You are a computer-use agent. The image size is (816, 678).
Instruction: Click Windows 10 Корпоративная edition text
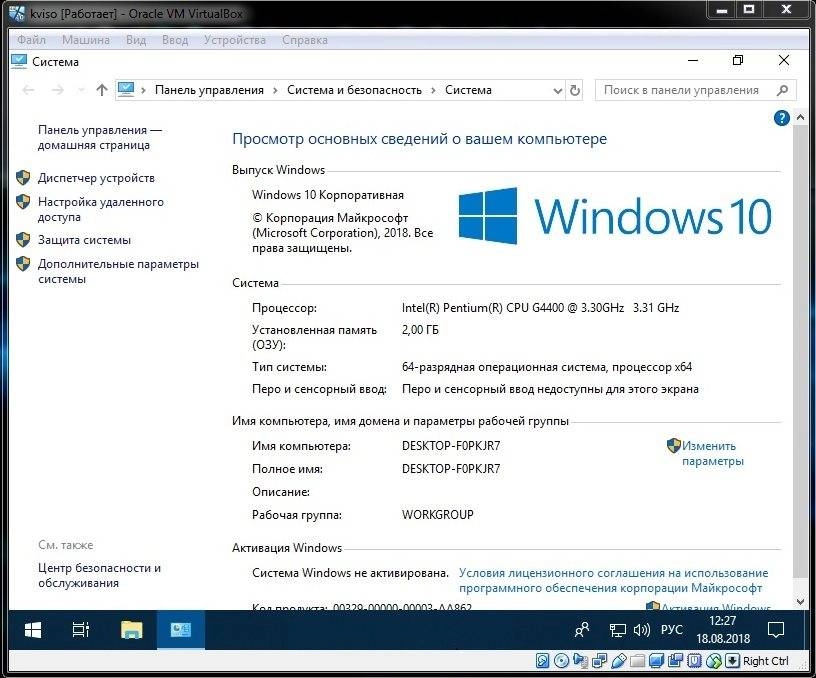pos(328,195)
